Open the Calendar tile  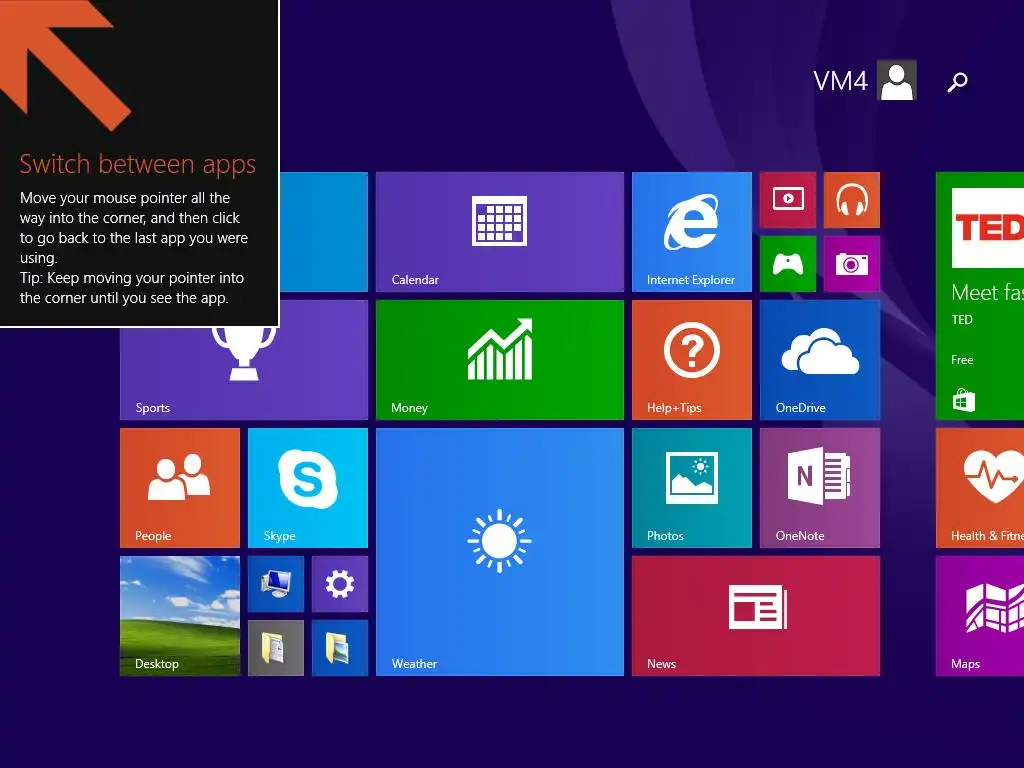(500, 232)
